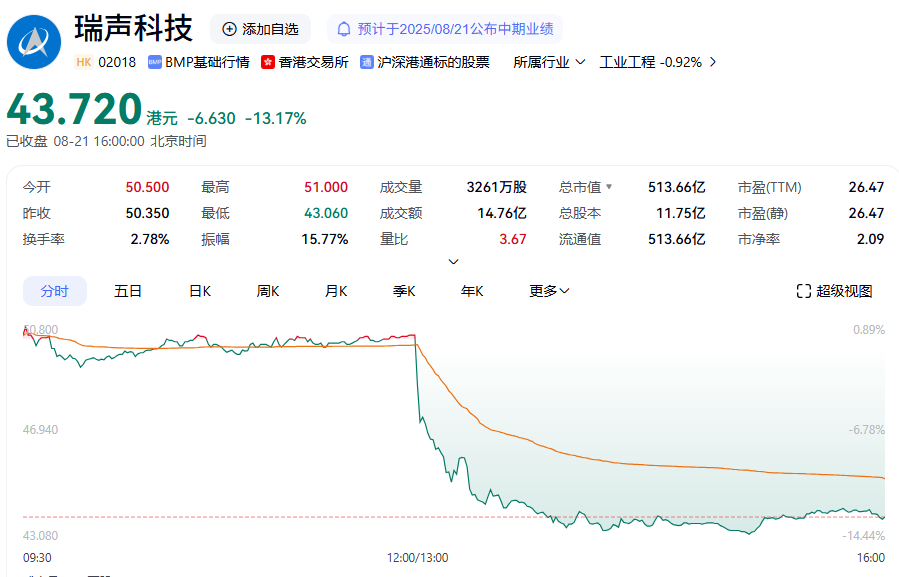Click the 最高 value 51.000
This screenshot has width=899, height=577.
coord(326,187)
